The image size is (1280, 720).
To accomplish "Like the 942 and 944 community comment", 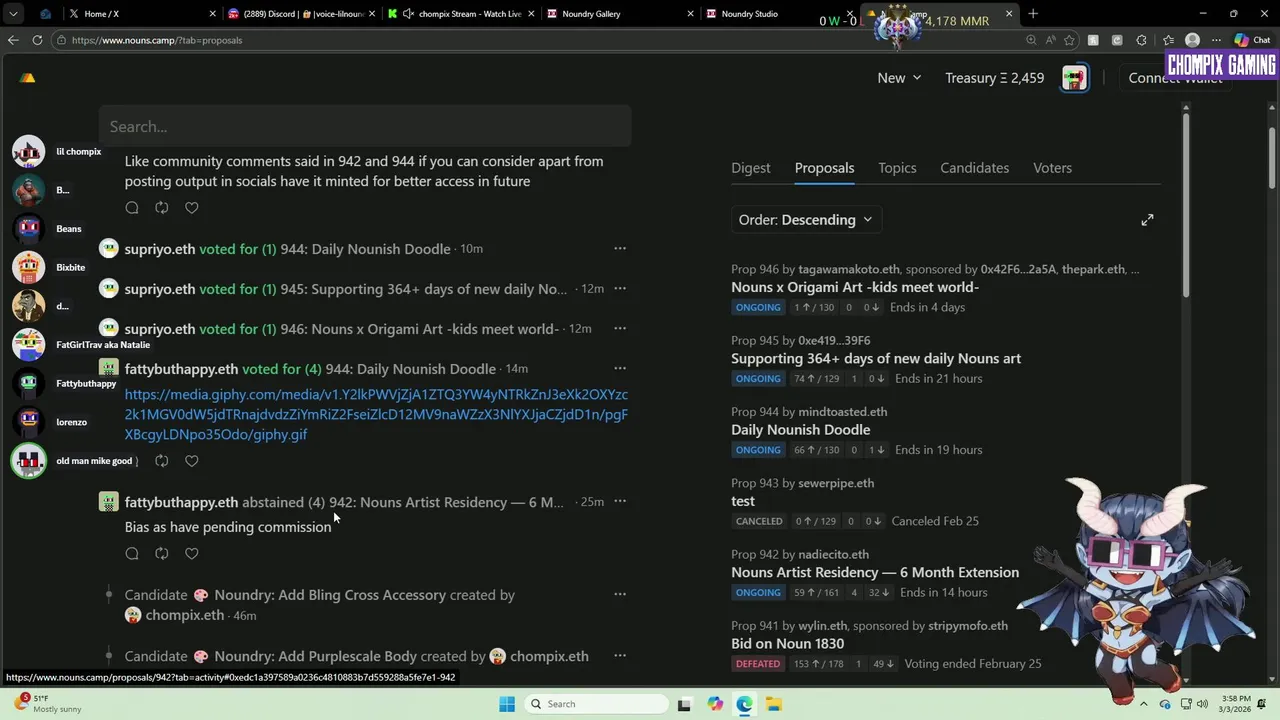I will (x=192, y=208).
